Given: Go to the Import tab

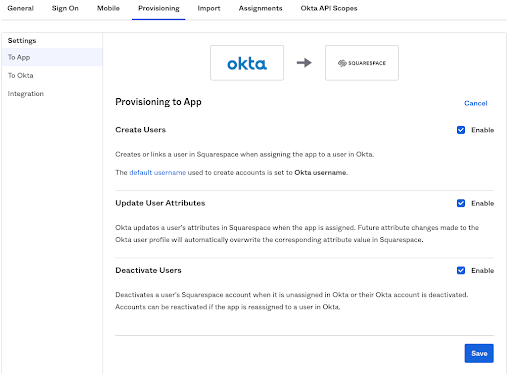Looking at the screenshot, I should pyautogui.click(x=209, y=8).
